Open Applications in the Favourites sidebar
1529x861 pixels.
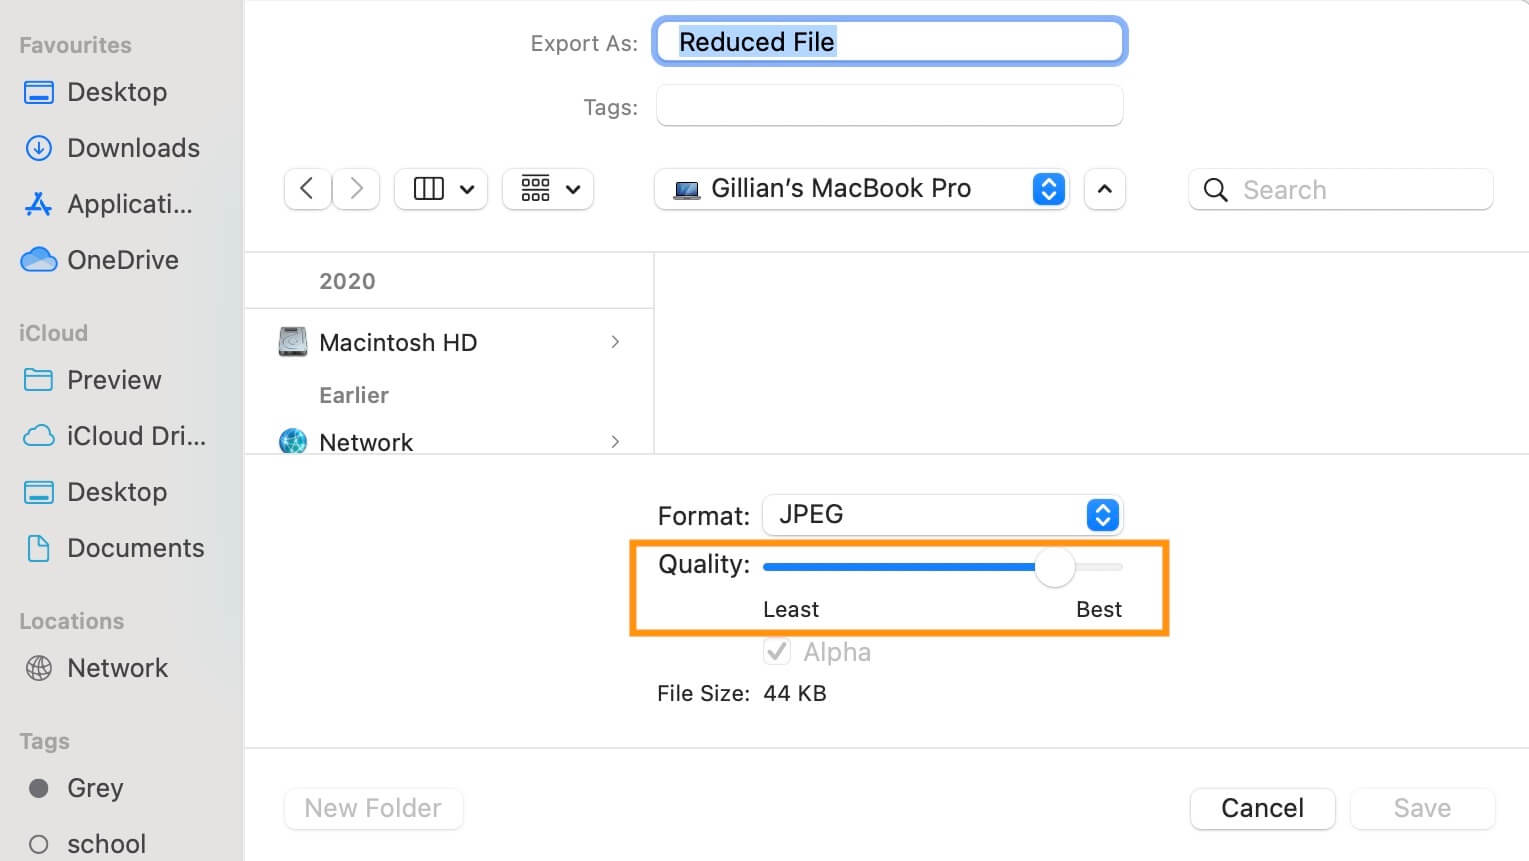click(x=108, y=204)
